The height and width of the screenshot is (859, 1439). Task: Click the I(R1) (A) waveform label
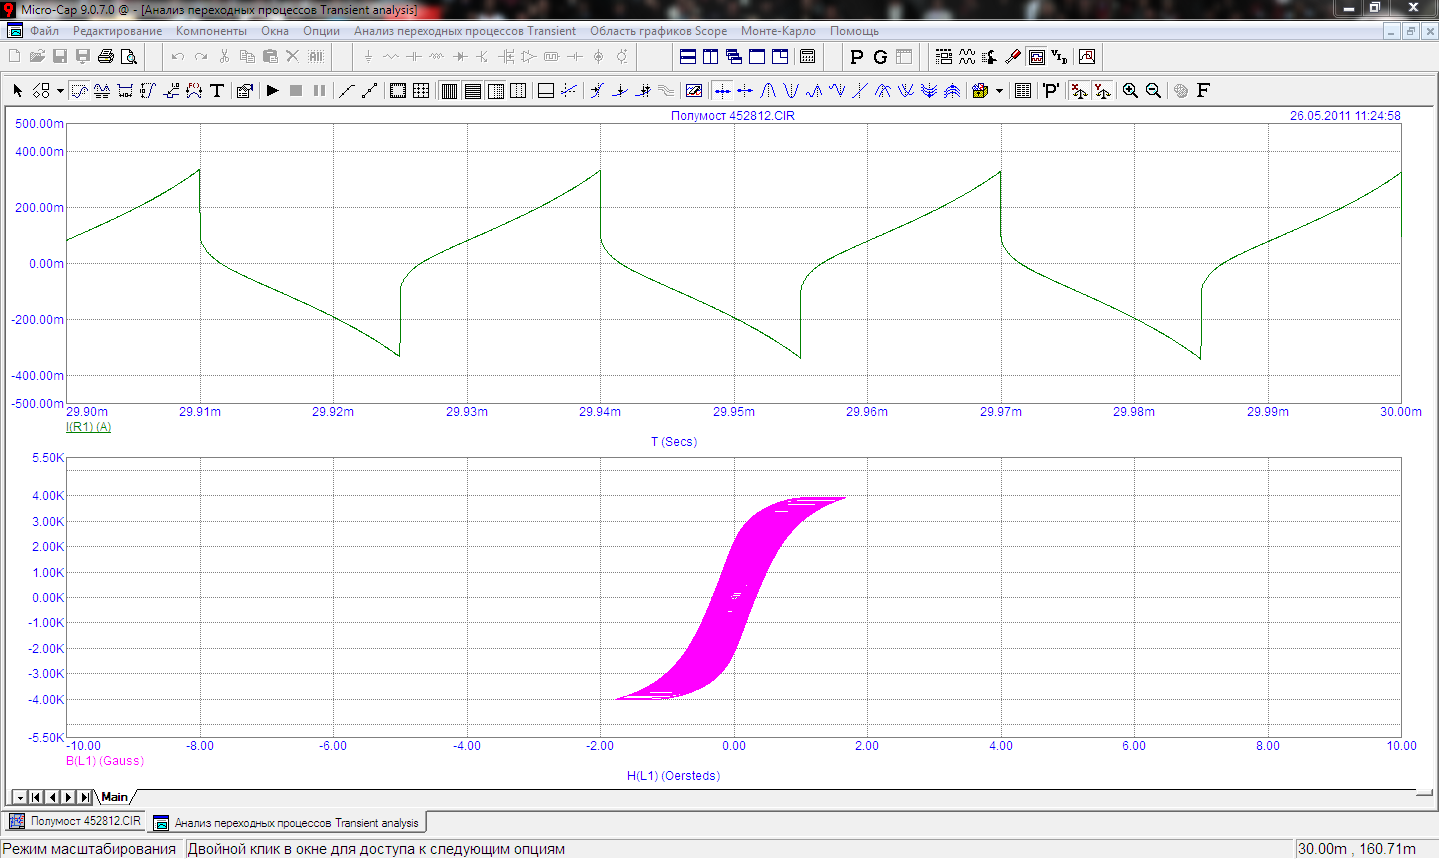(89, 427)
